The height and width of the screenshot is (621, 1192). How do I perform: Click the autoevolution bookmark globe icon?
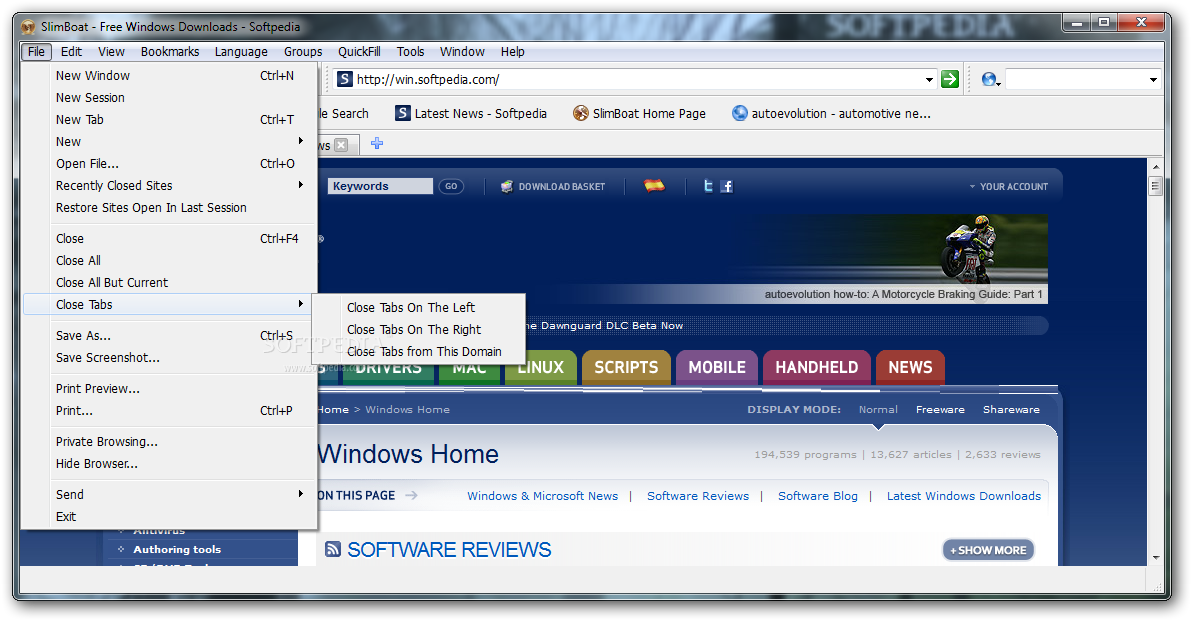pos(740,113)
